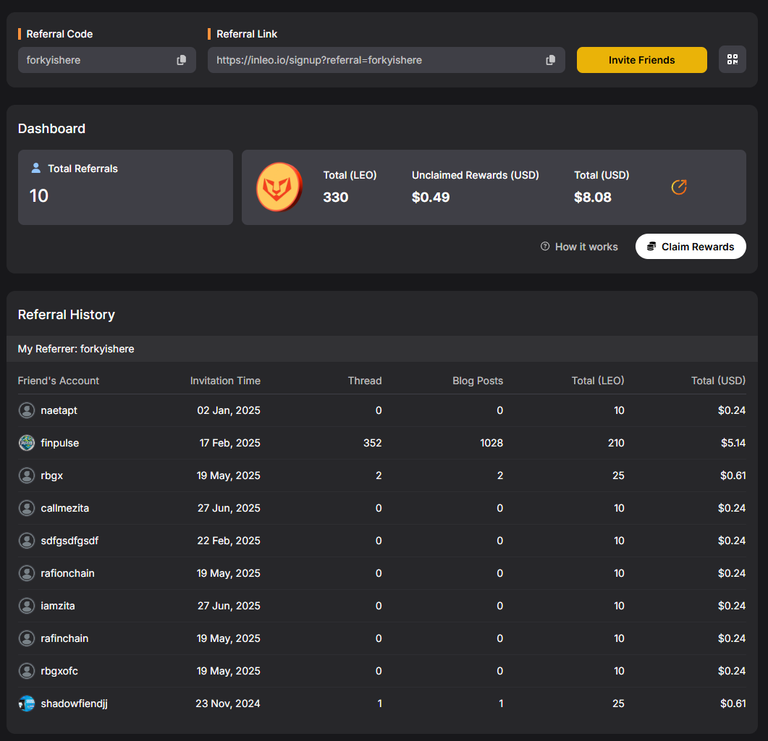Click My Referrer: forkyishere text
768x741 pixels.
[76, 349]
